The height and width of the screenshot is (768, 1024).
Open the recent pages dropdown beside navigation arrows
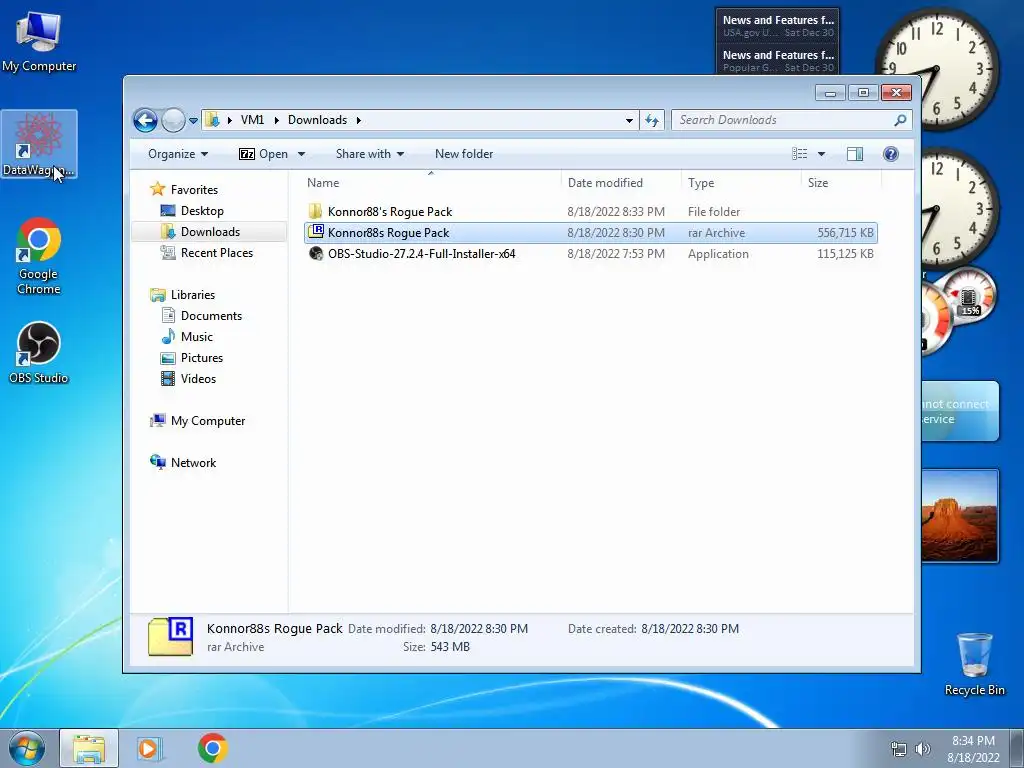pos(193,121)
